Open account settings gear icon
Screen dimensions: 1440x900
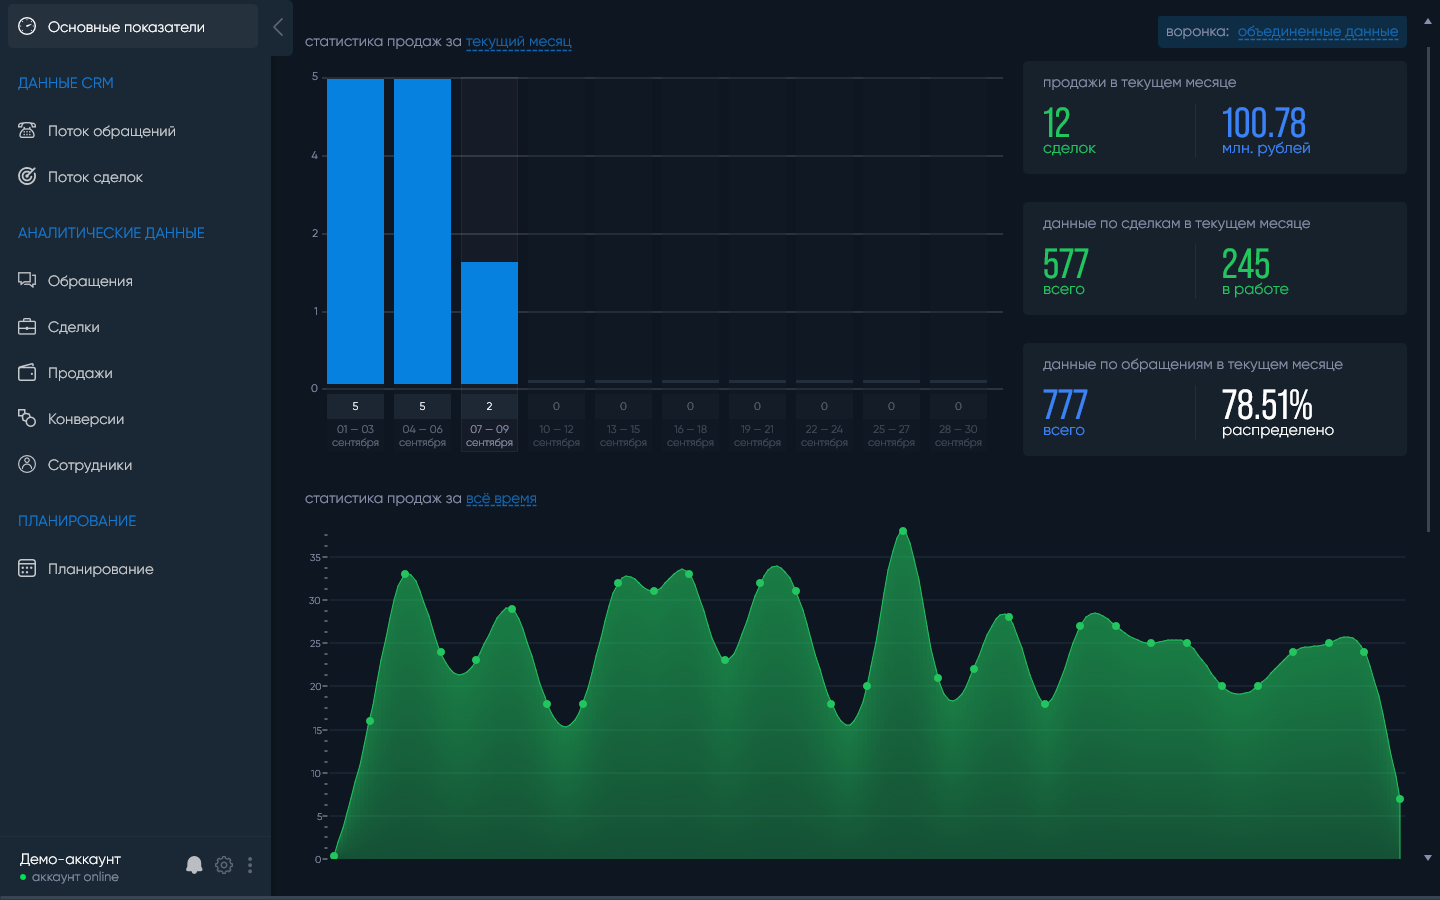point(224,865)
